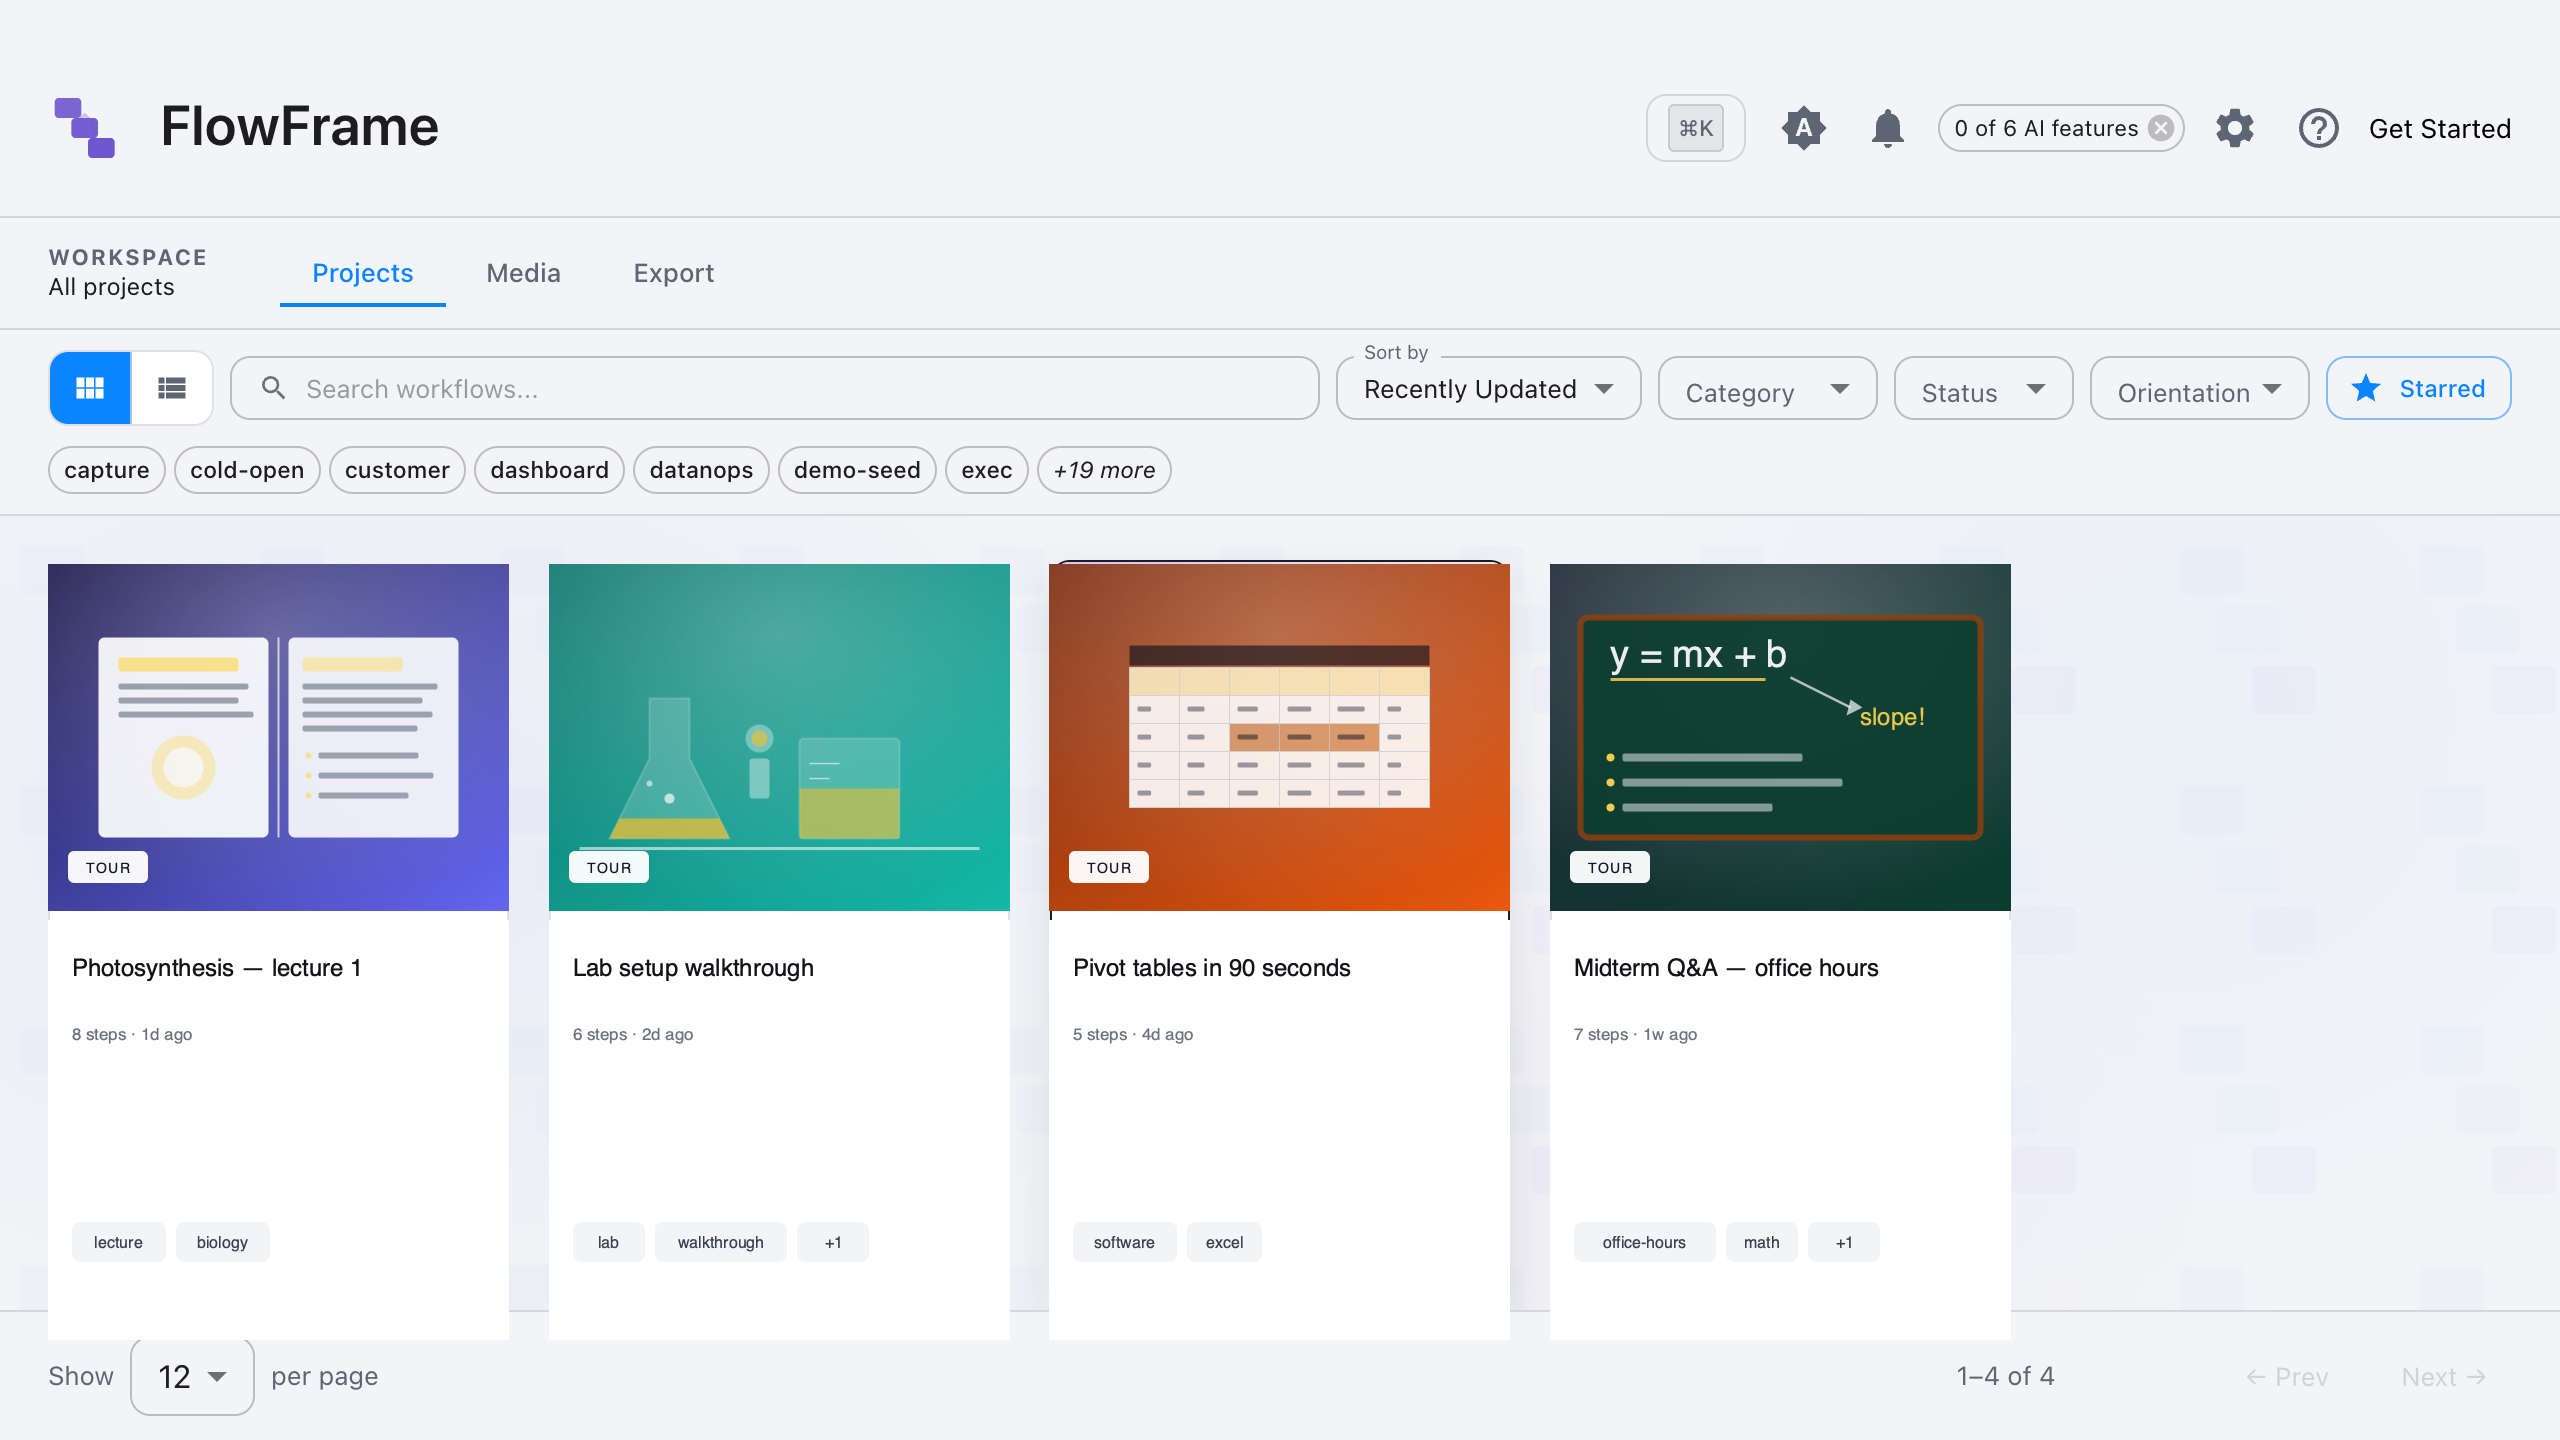Click the office-hours tag on Midterm card

pos(1644,1242)
